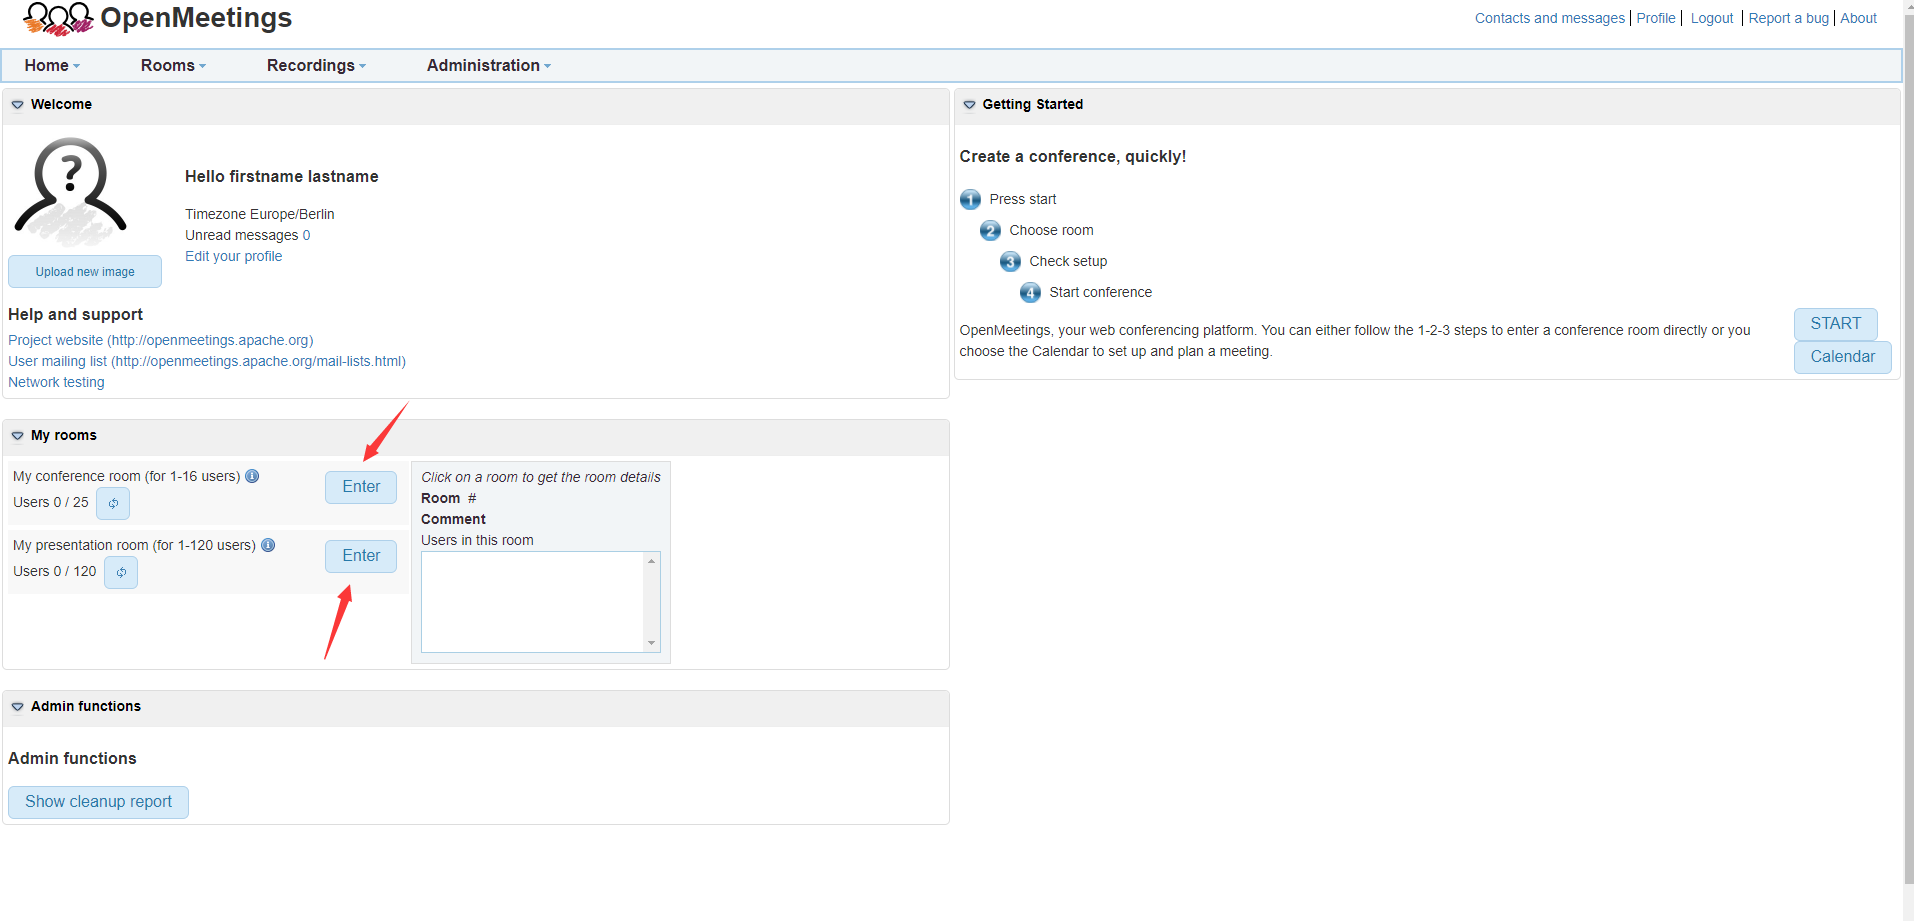The image size is (1914, 921).
Task: Open the Network testing link
Action: coord(56,382)
